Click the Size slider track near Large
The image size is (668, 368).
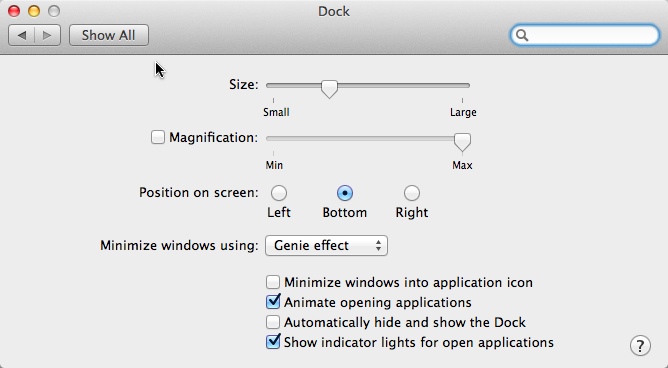[x=458, y=86]
